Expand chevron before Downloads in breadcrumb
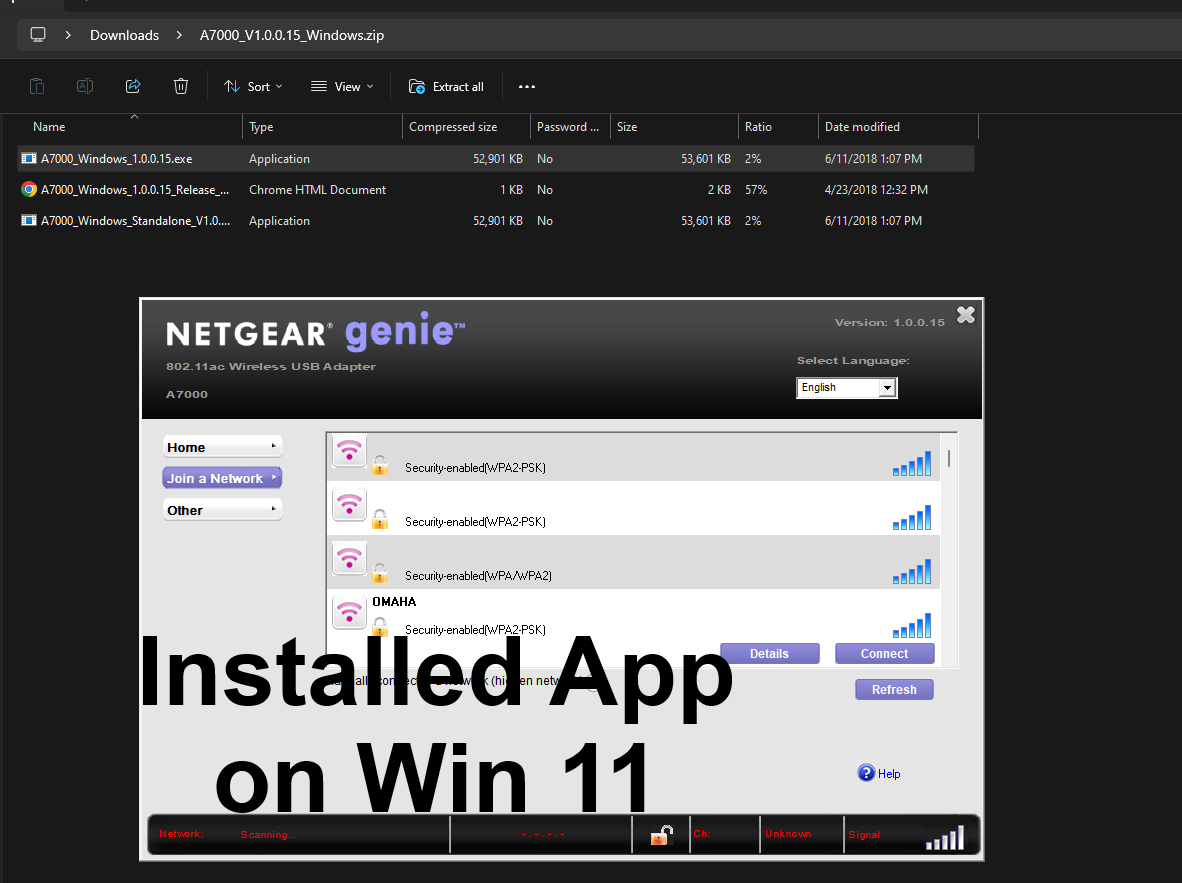This screenshot has height=883, width=1182. 68,35
